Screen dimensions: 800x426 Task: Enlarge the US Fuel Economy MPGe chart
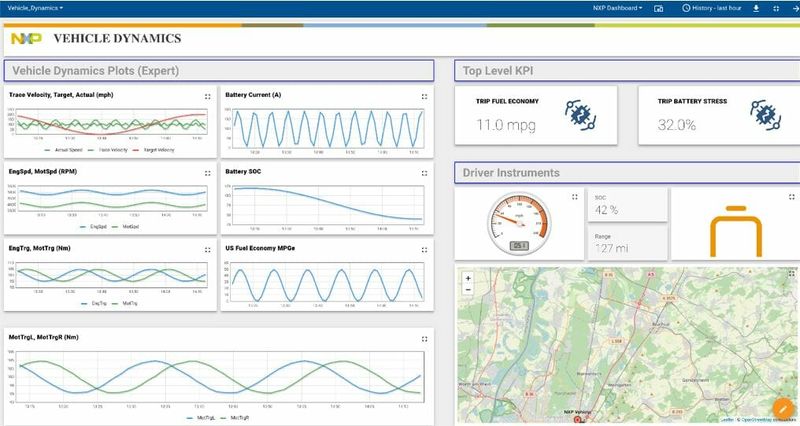point(425,247)
